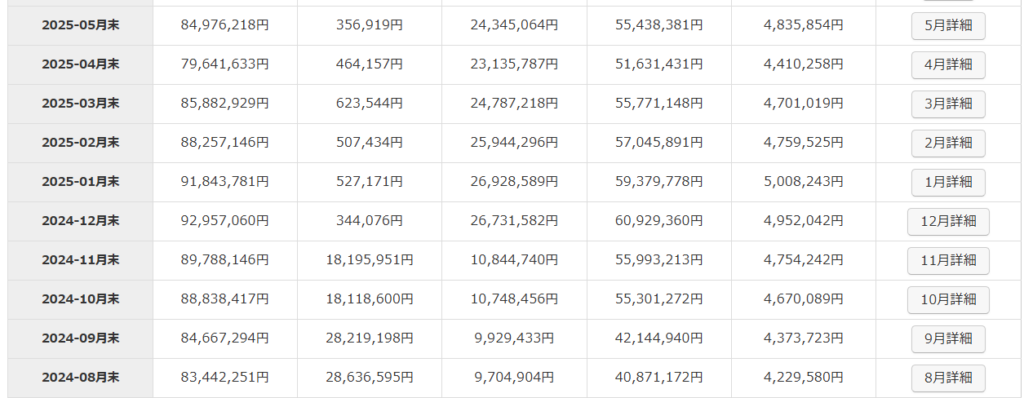Open the 8月詳細 button
Screen dimensions: 1024x398
click(948, 378)
